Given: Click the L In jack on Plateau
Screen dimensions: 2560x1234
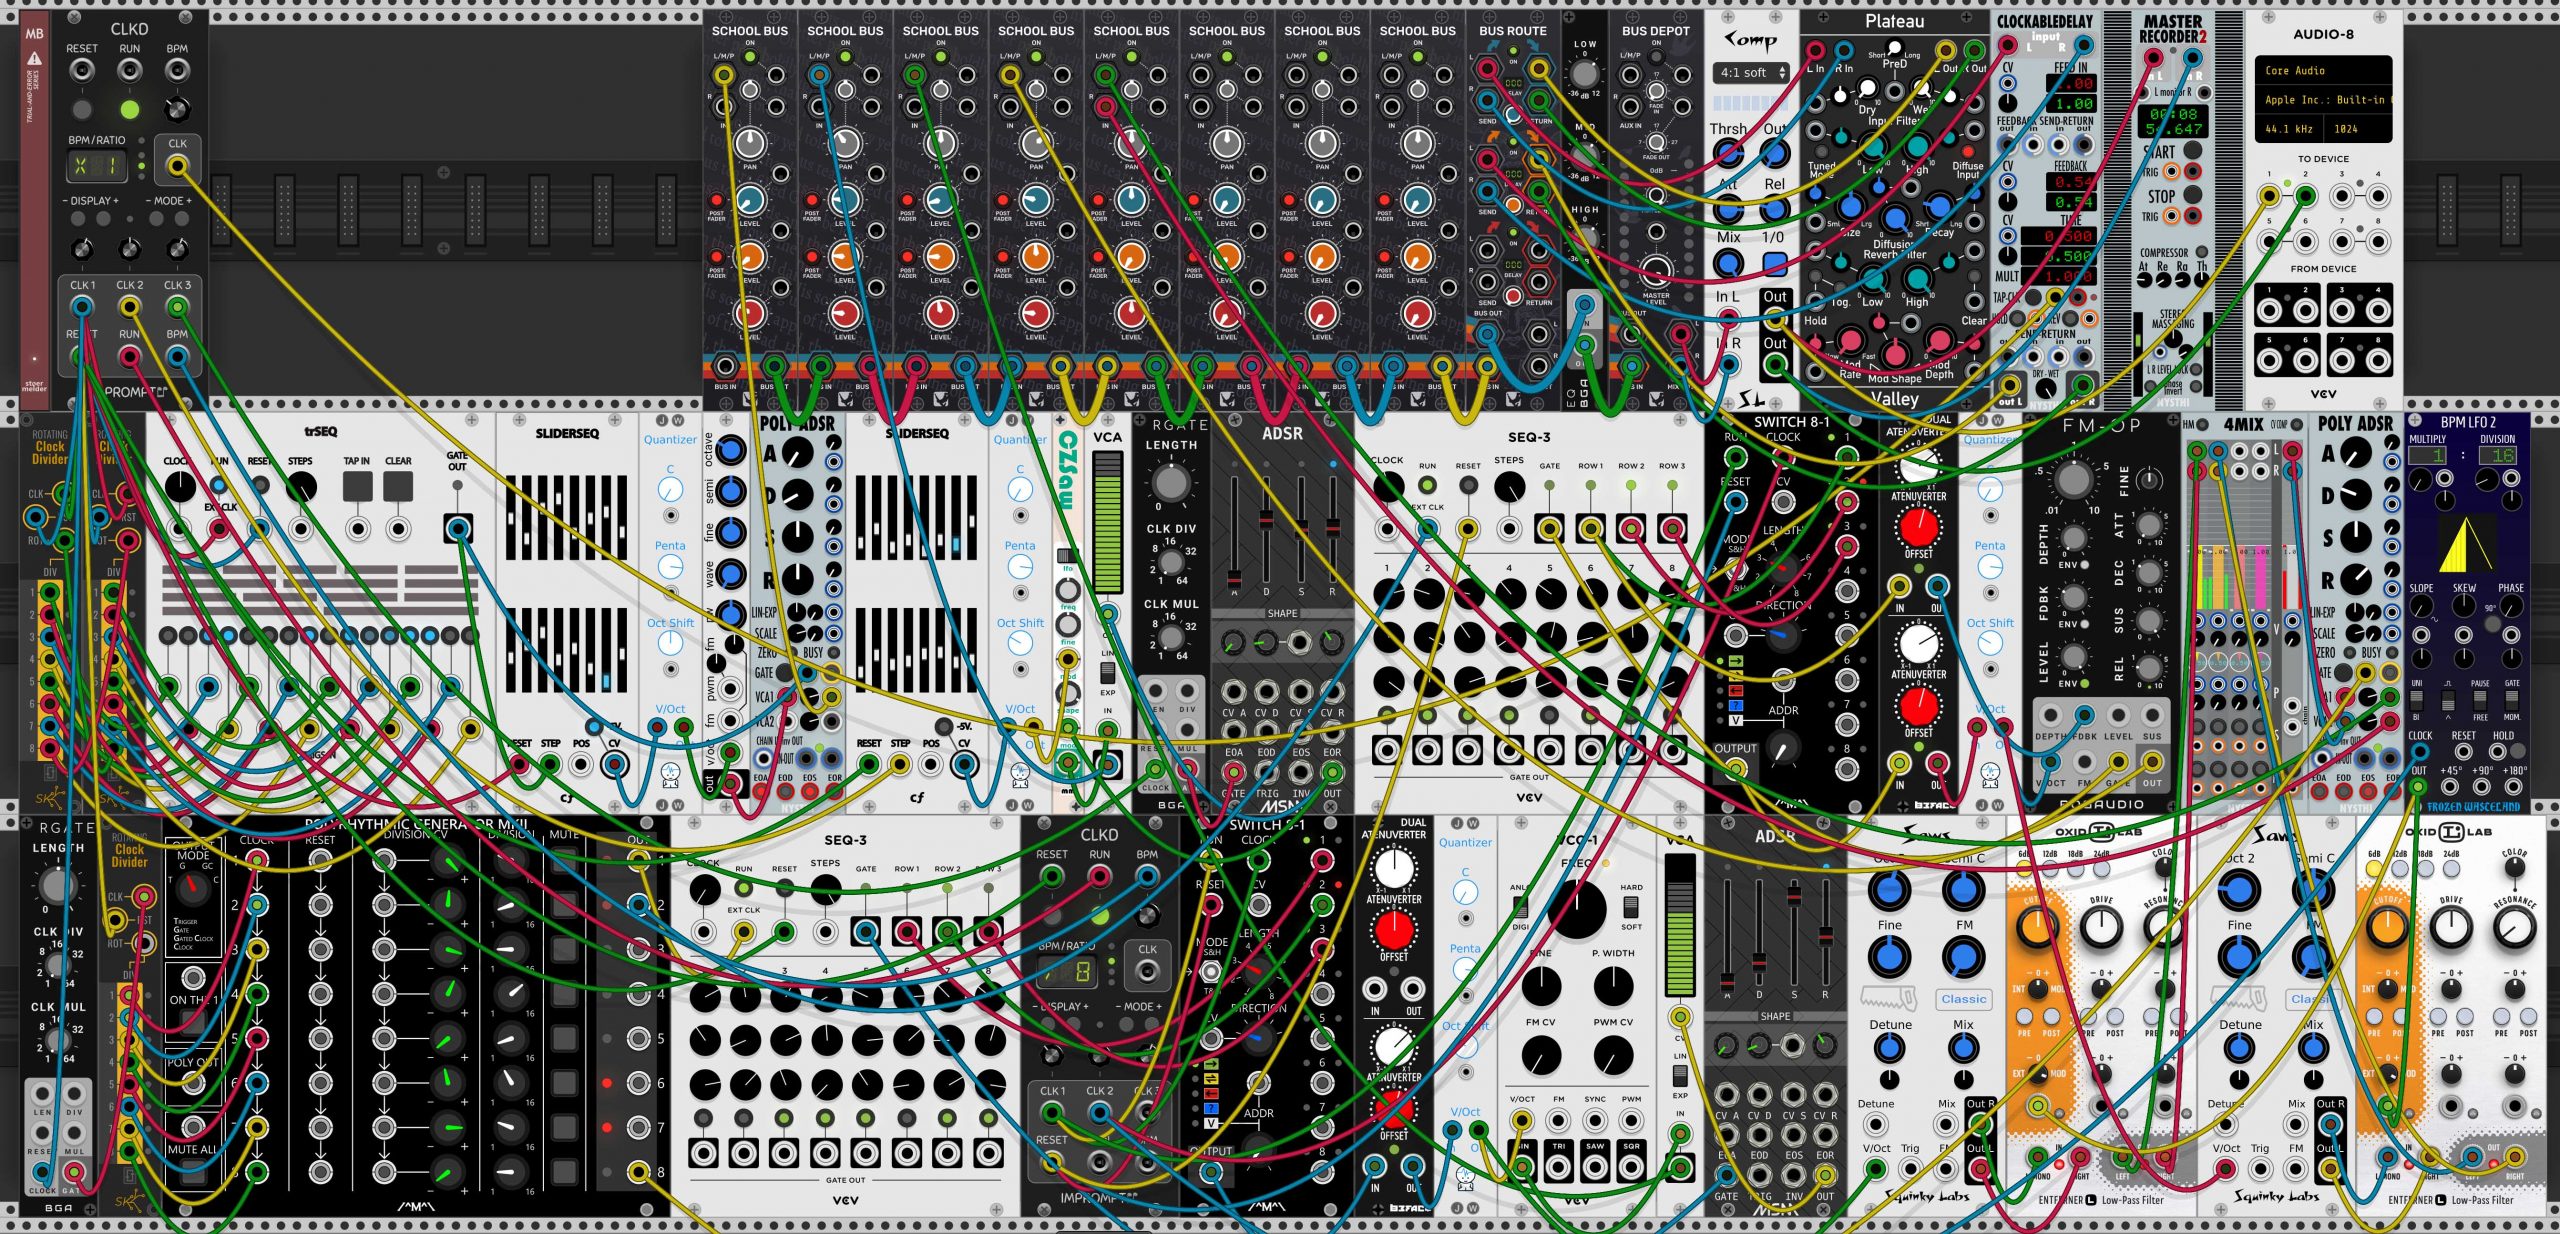Looking at the screenshot, I should click(x=1817, y=51).
